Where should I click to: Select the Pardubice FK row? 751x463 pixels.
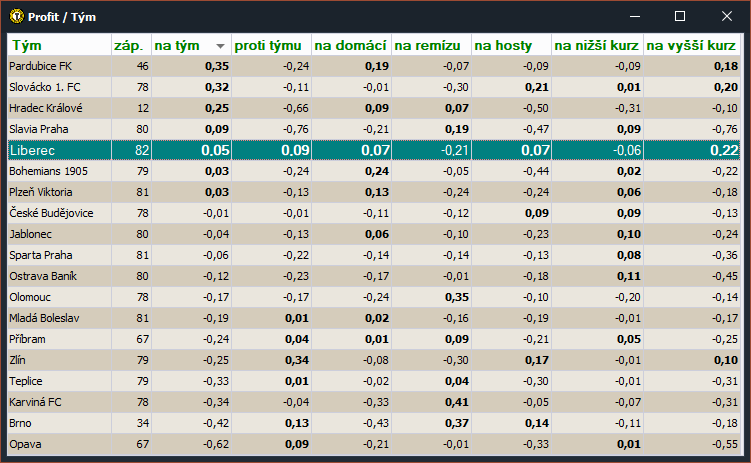[x=374, y=66]
